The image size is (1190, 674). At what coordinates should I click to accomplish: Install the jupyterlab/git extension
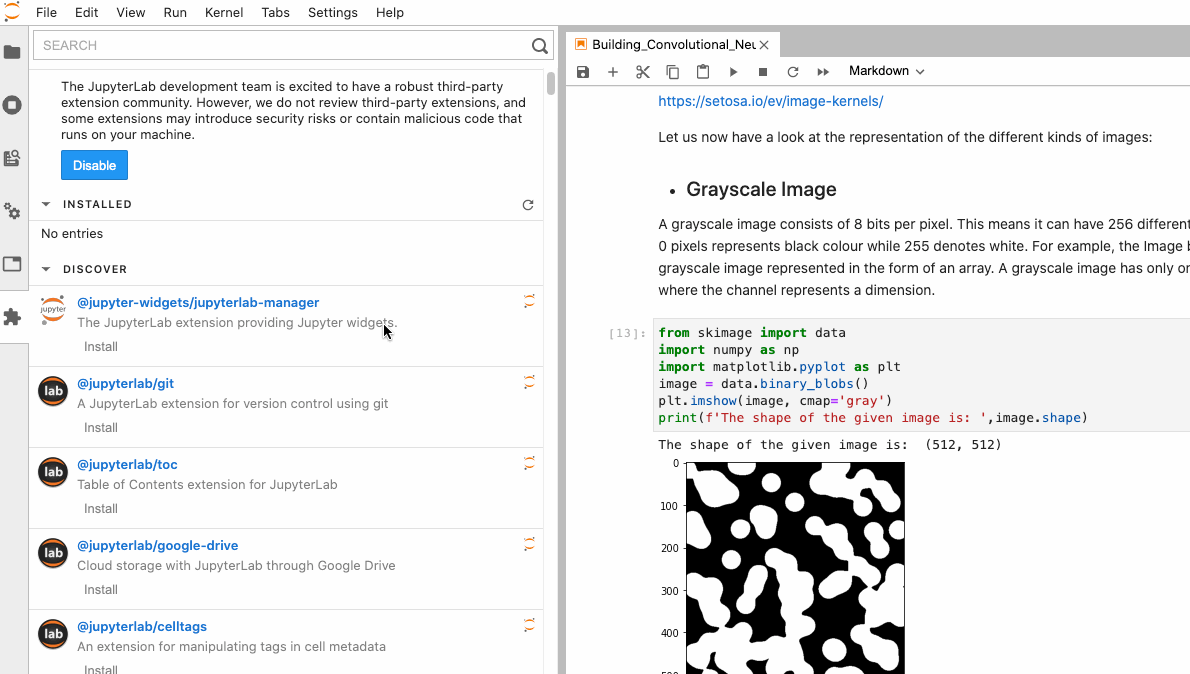click(x=100, y=427)
